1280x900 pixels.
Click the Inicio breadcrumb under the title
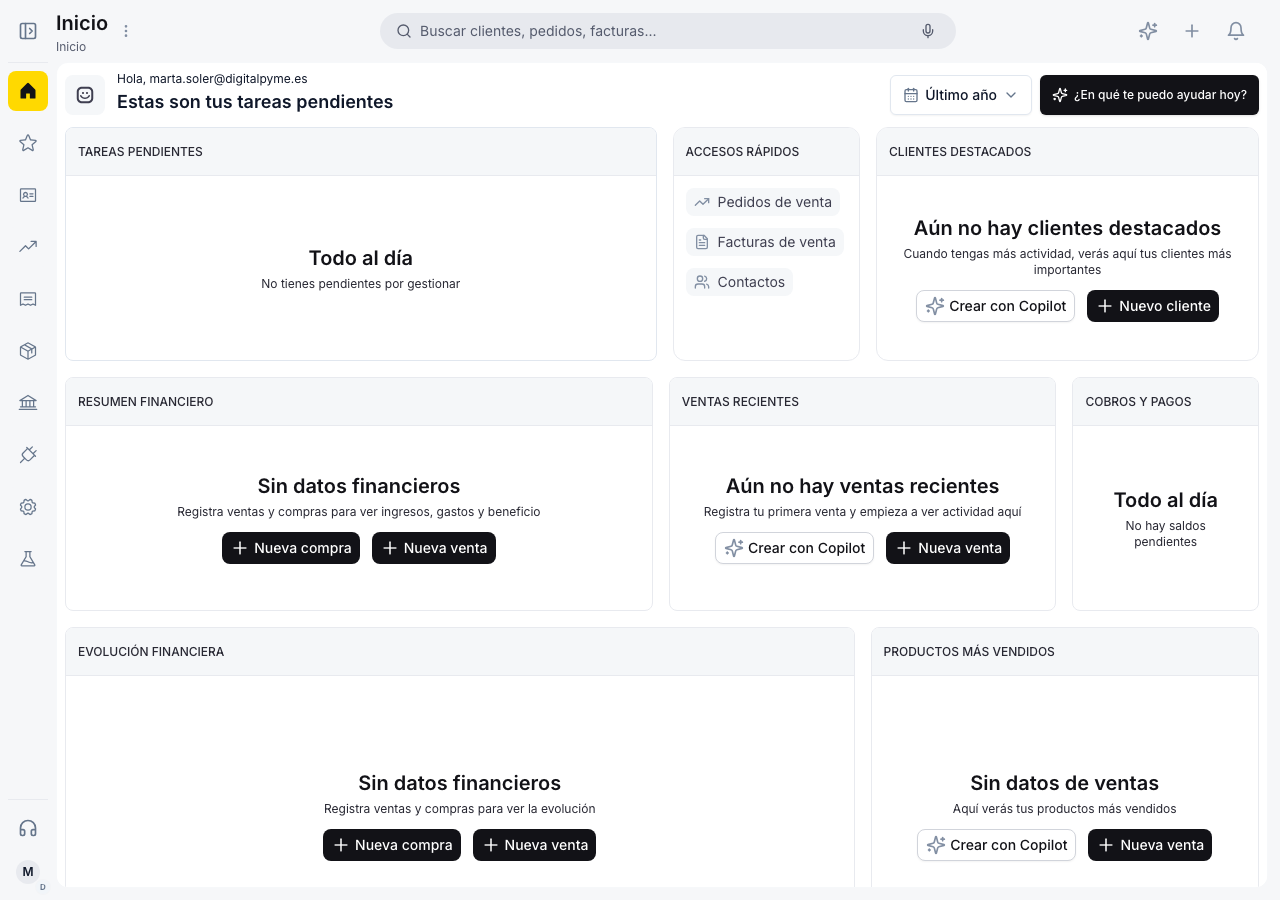click(71, 47)
